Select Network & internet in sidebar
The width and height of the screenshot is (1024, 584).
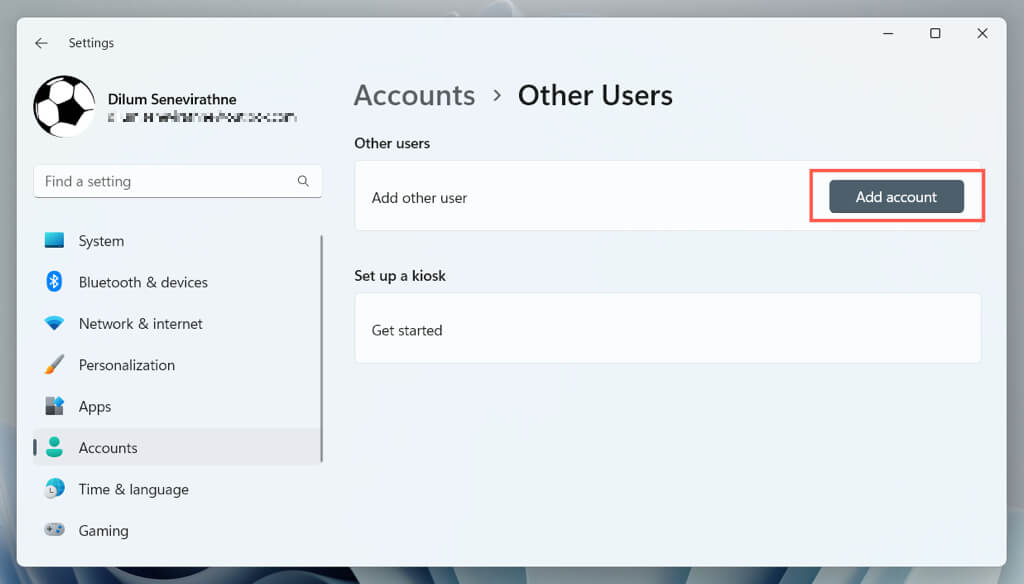(140, 324)
